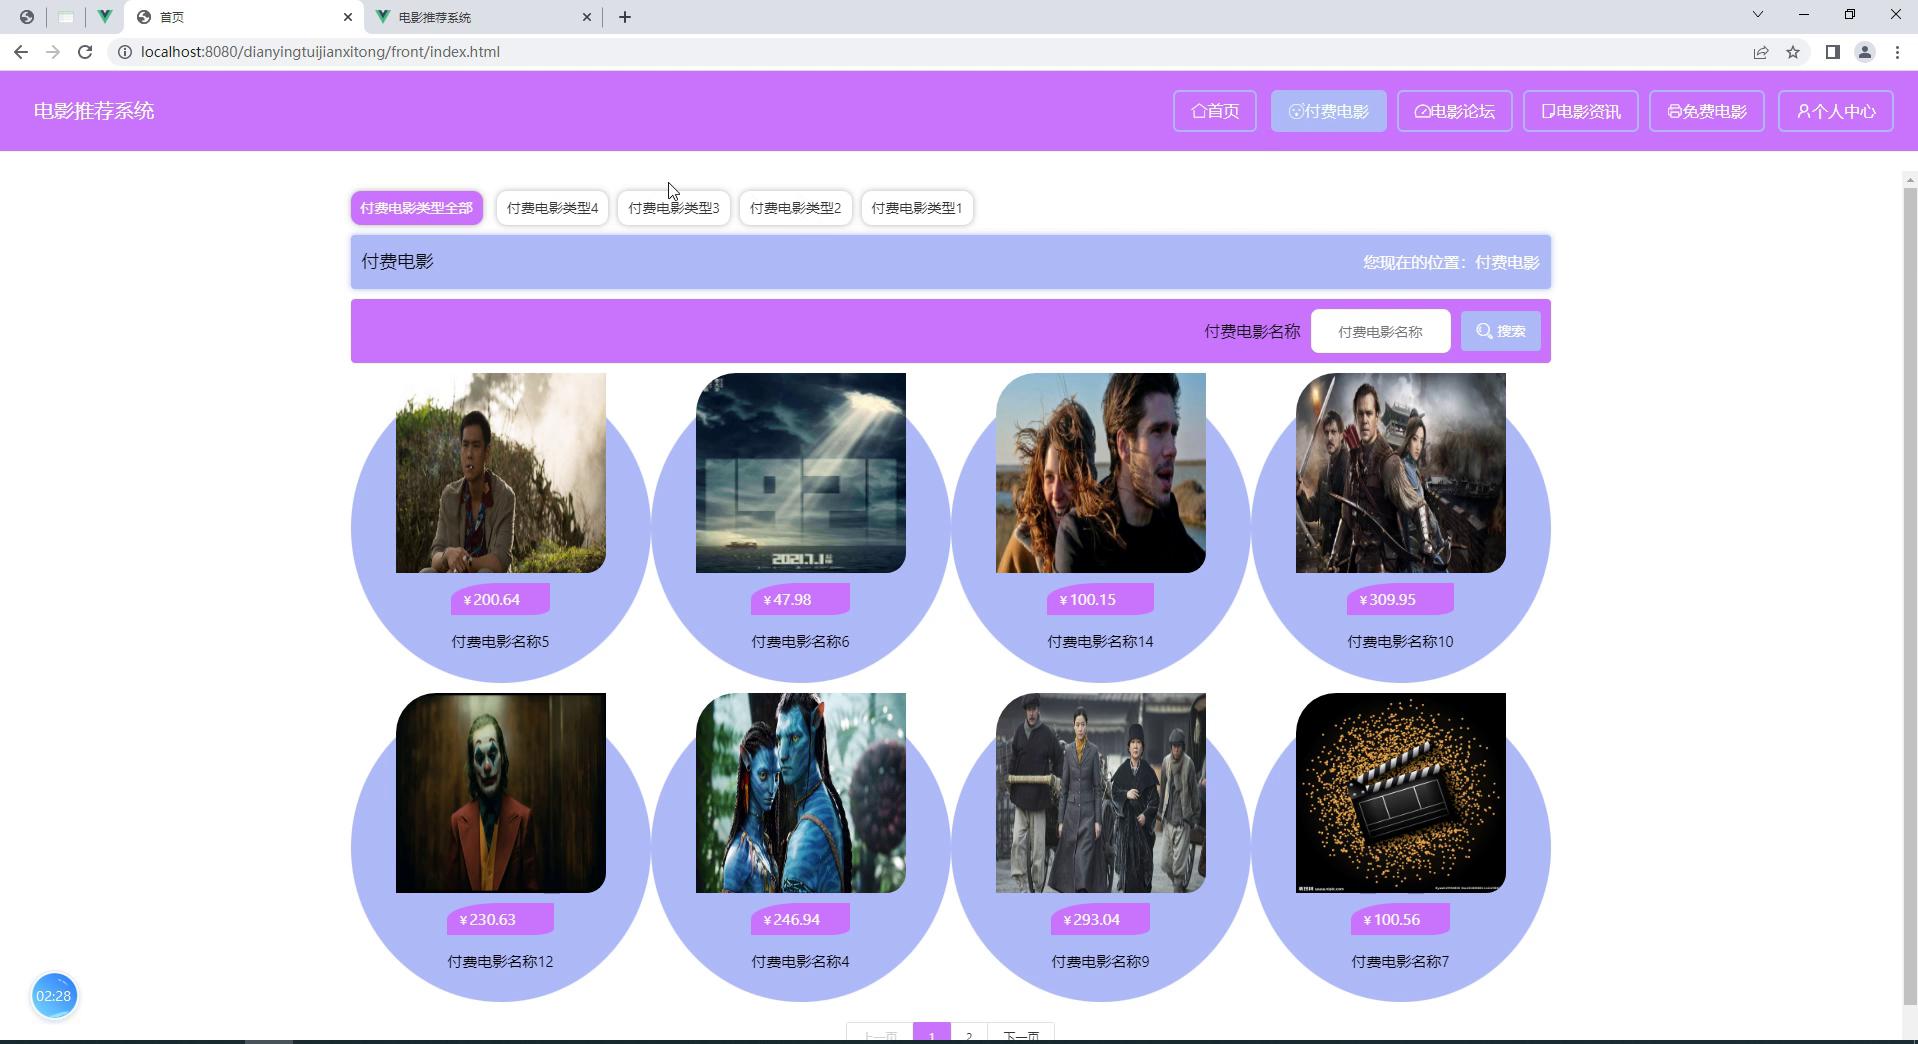Focus the 付费电影名称 search field
Viewport: 1918px width, 1044px height.
pyautogui.click(x=1380, y=331)
